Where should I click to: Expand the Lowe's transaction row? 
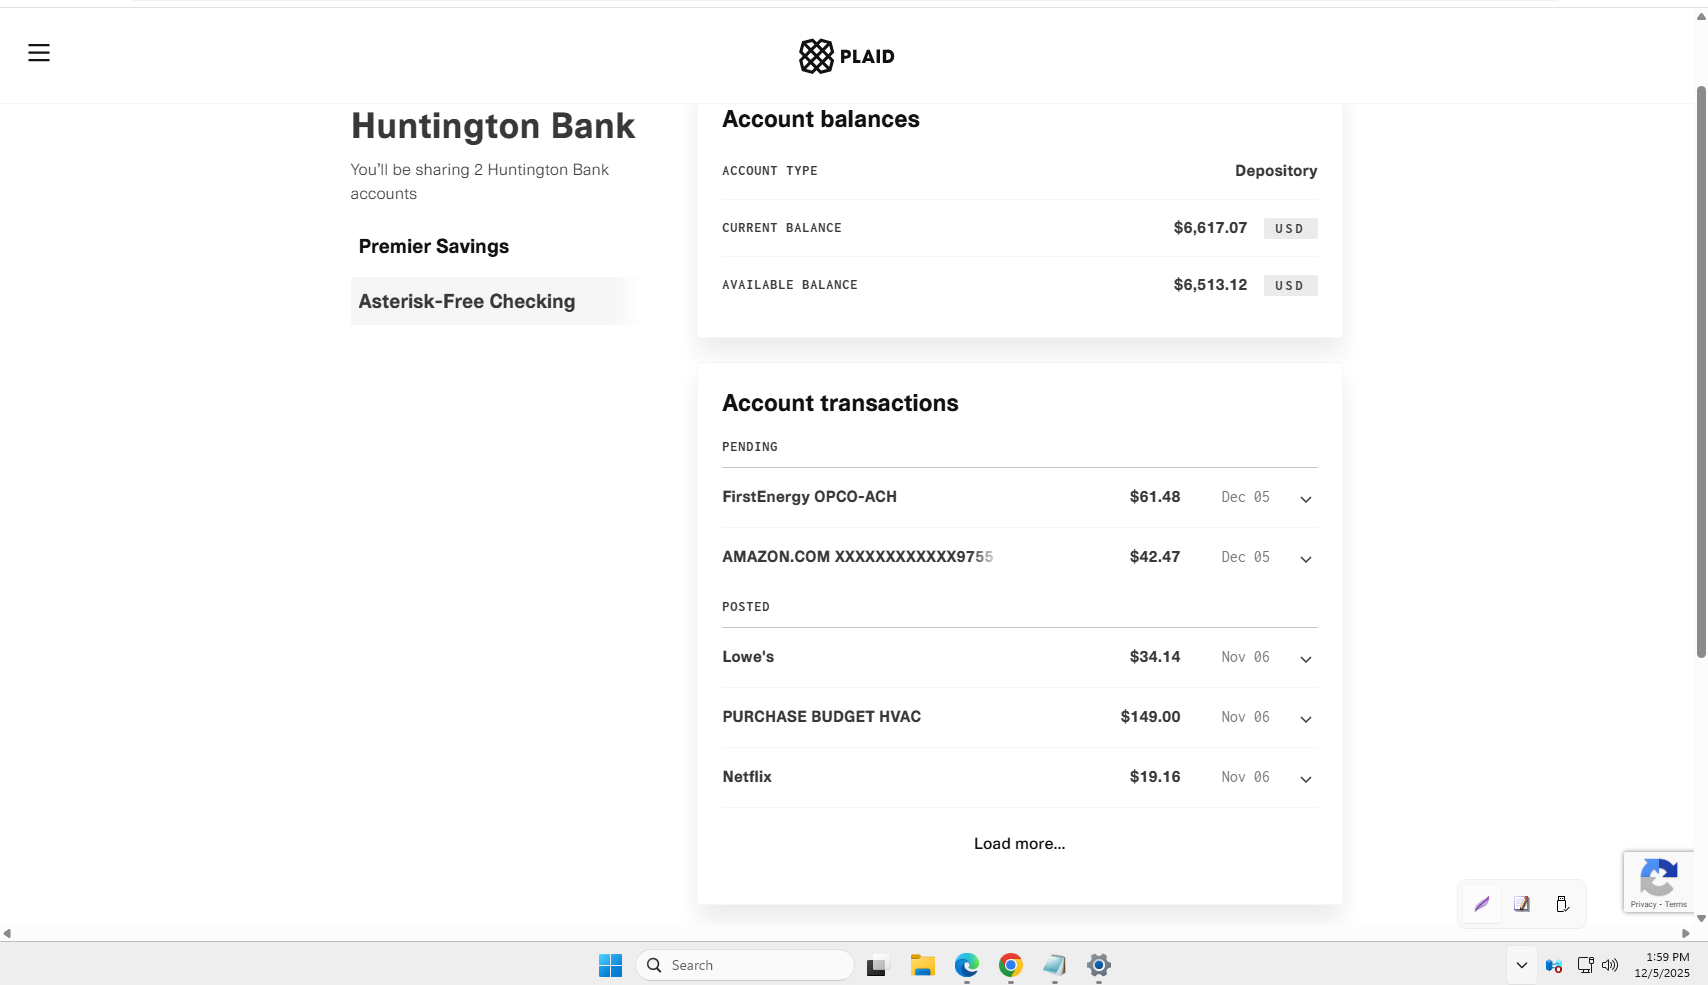pos(1305,658)
